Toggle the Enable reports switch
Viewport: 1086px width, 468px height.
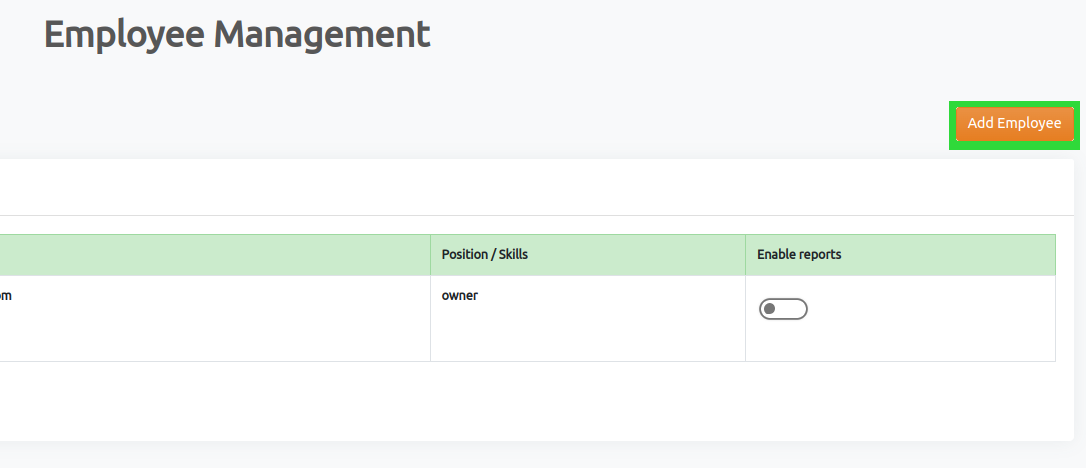coord(783,309)
